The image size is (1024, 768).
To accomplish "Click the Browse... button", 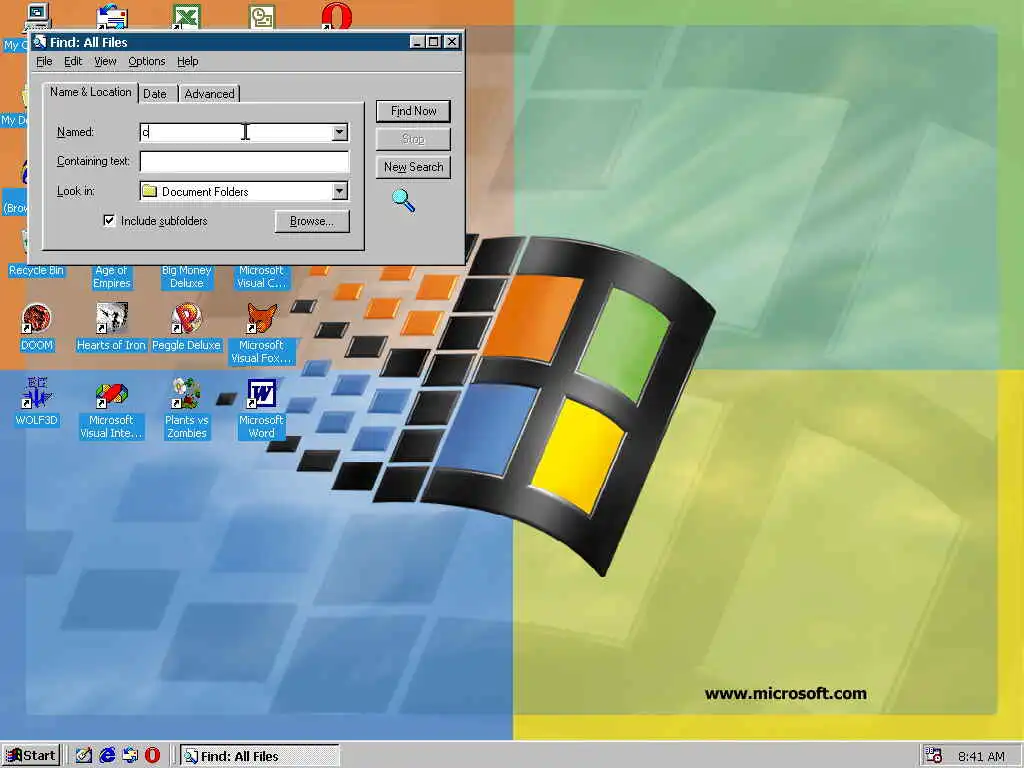I will click(312, 221).
